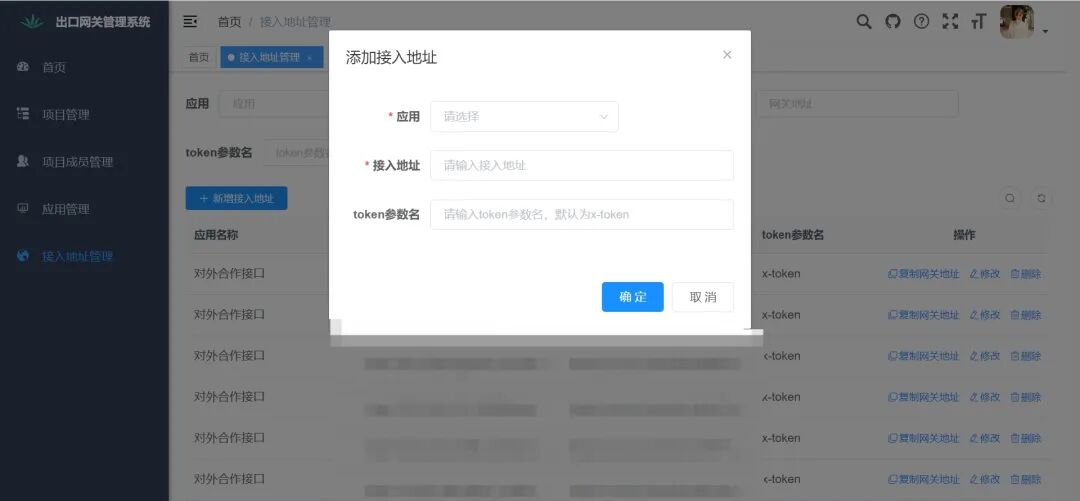
Task: Go to 首页 in sidebar
Action: pos(54,68)
